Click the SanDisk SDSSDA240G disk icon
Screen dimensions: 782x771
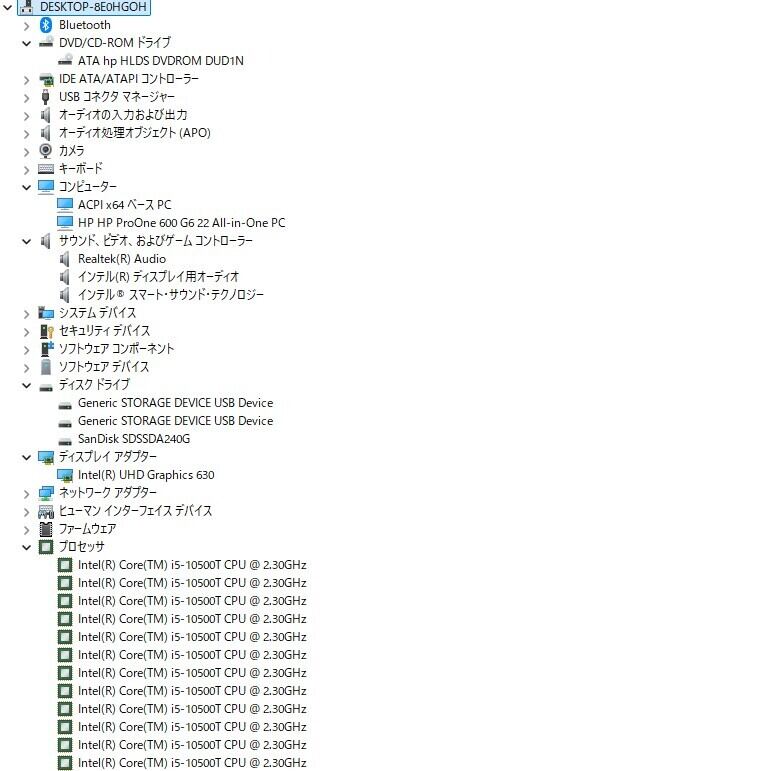pyautogui.click(x=65, y=441)
